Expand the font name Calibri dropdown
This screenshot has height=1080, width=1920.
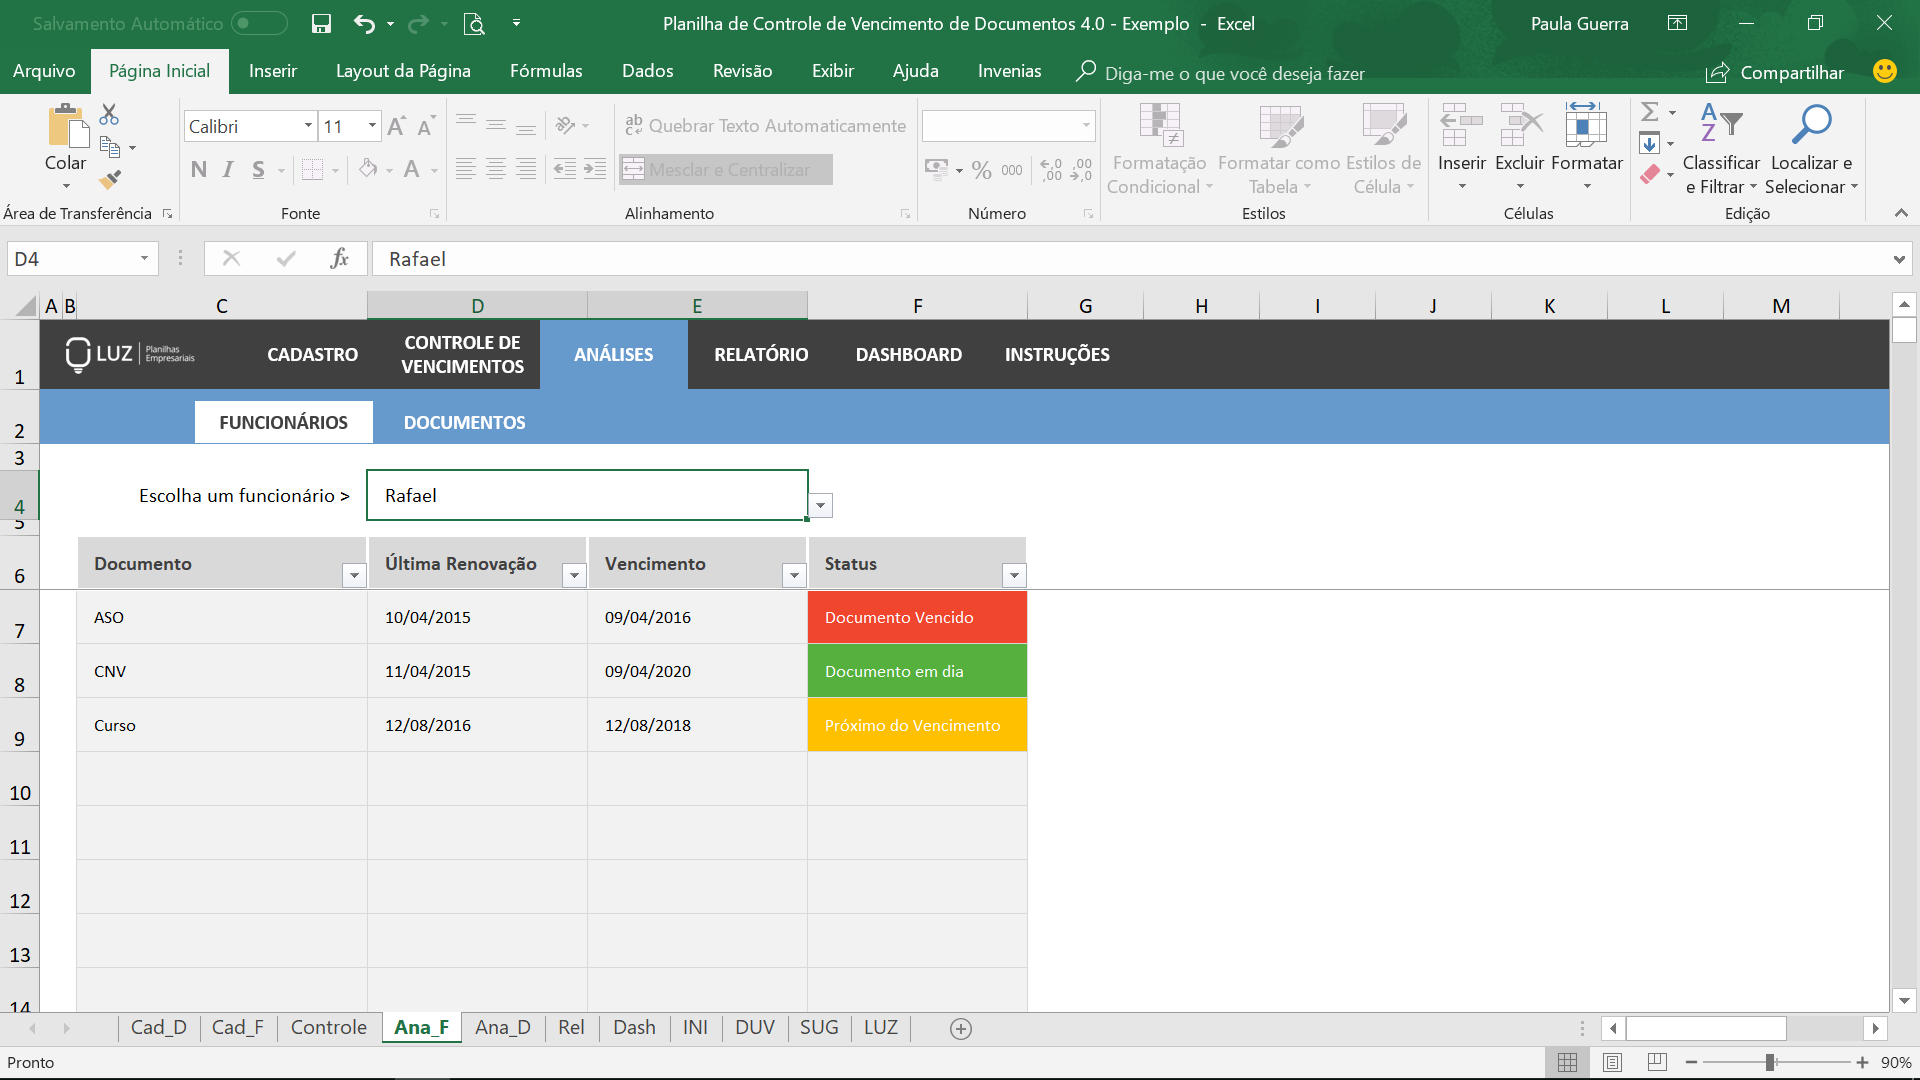pos(308,126)
